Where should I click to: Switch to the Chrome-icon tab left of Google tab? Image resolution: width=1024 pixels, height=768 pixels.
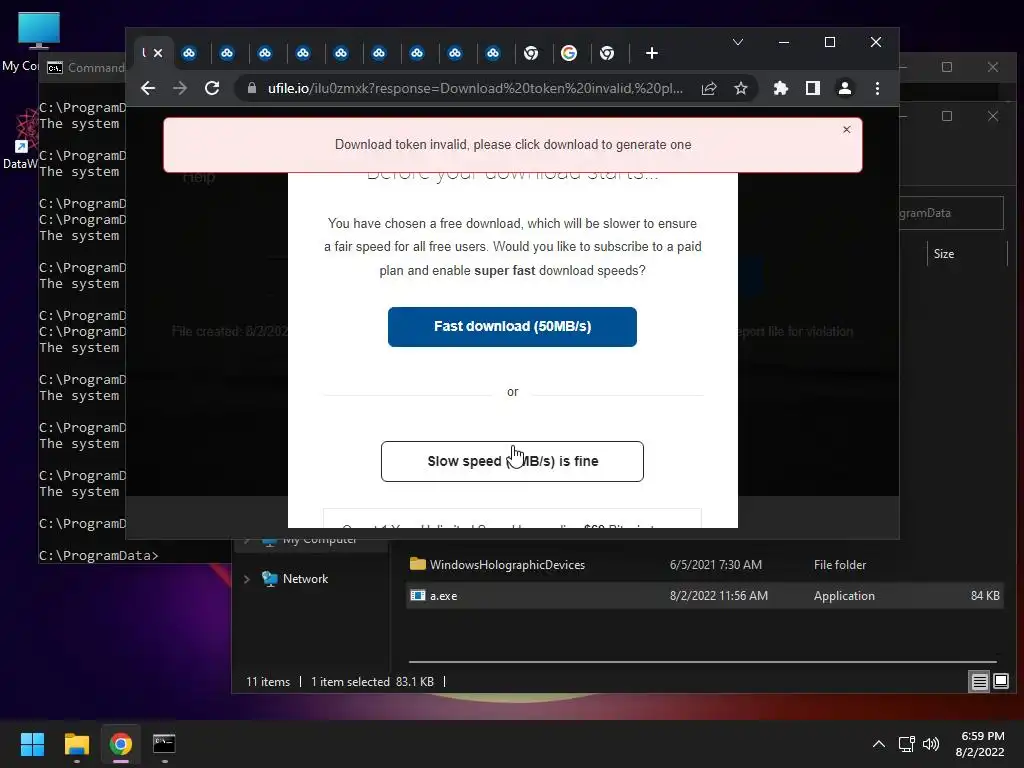click(531, 53)
